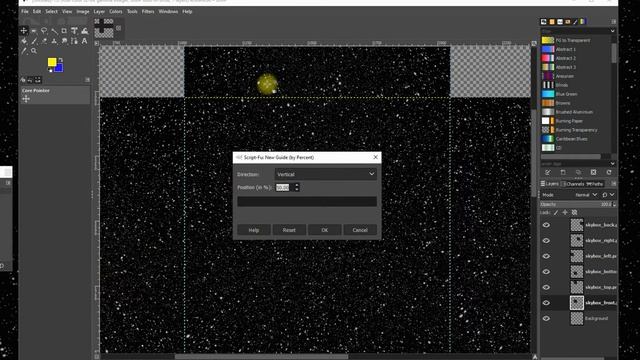This screenshot has width=640, height=360.
Task: Select the Clone stamp tool
Action: (x=54, y=41)
